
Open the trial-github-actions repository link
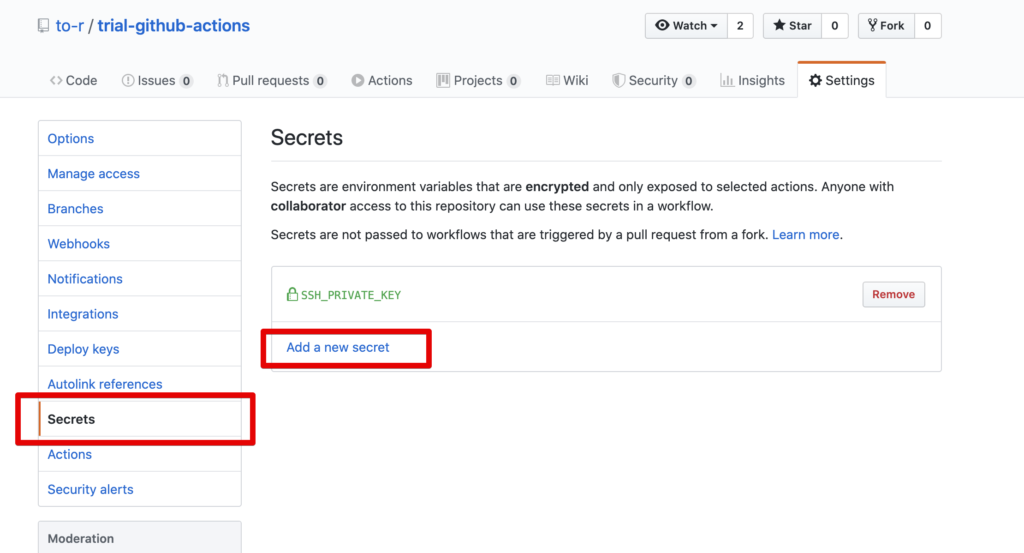point(174,25)
